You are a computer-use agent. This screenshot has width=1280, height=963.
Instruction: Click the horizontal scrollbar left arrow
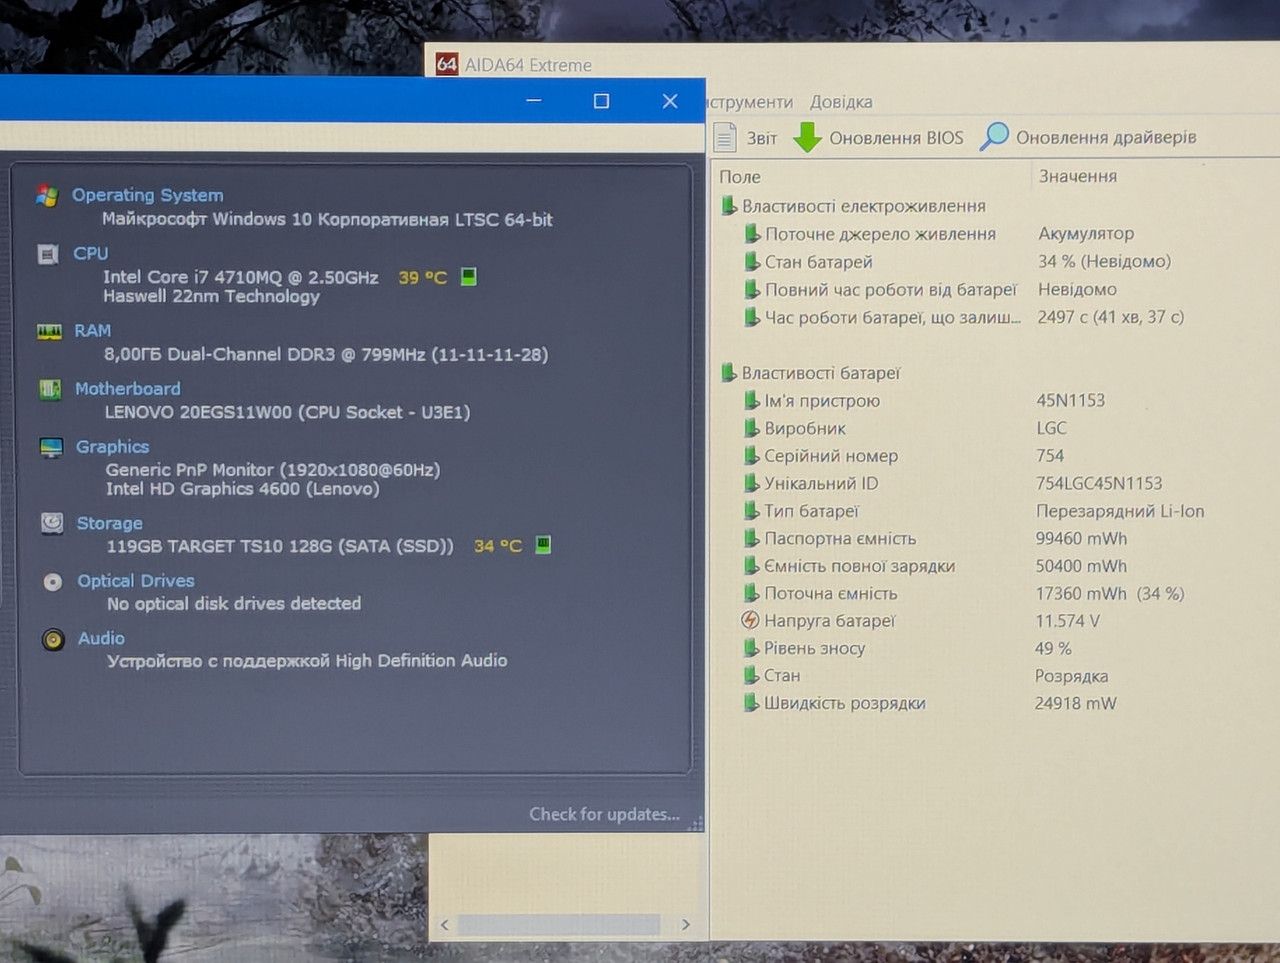445,925
